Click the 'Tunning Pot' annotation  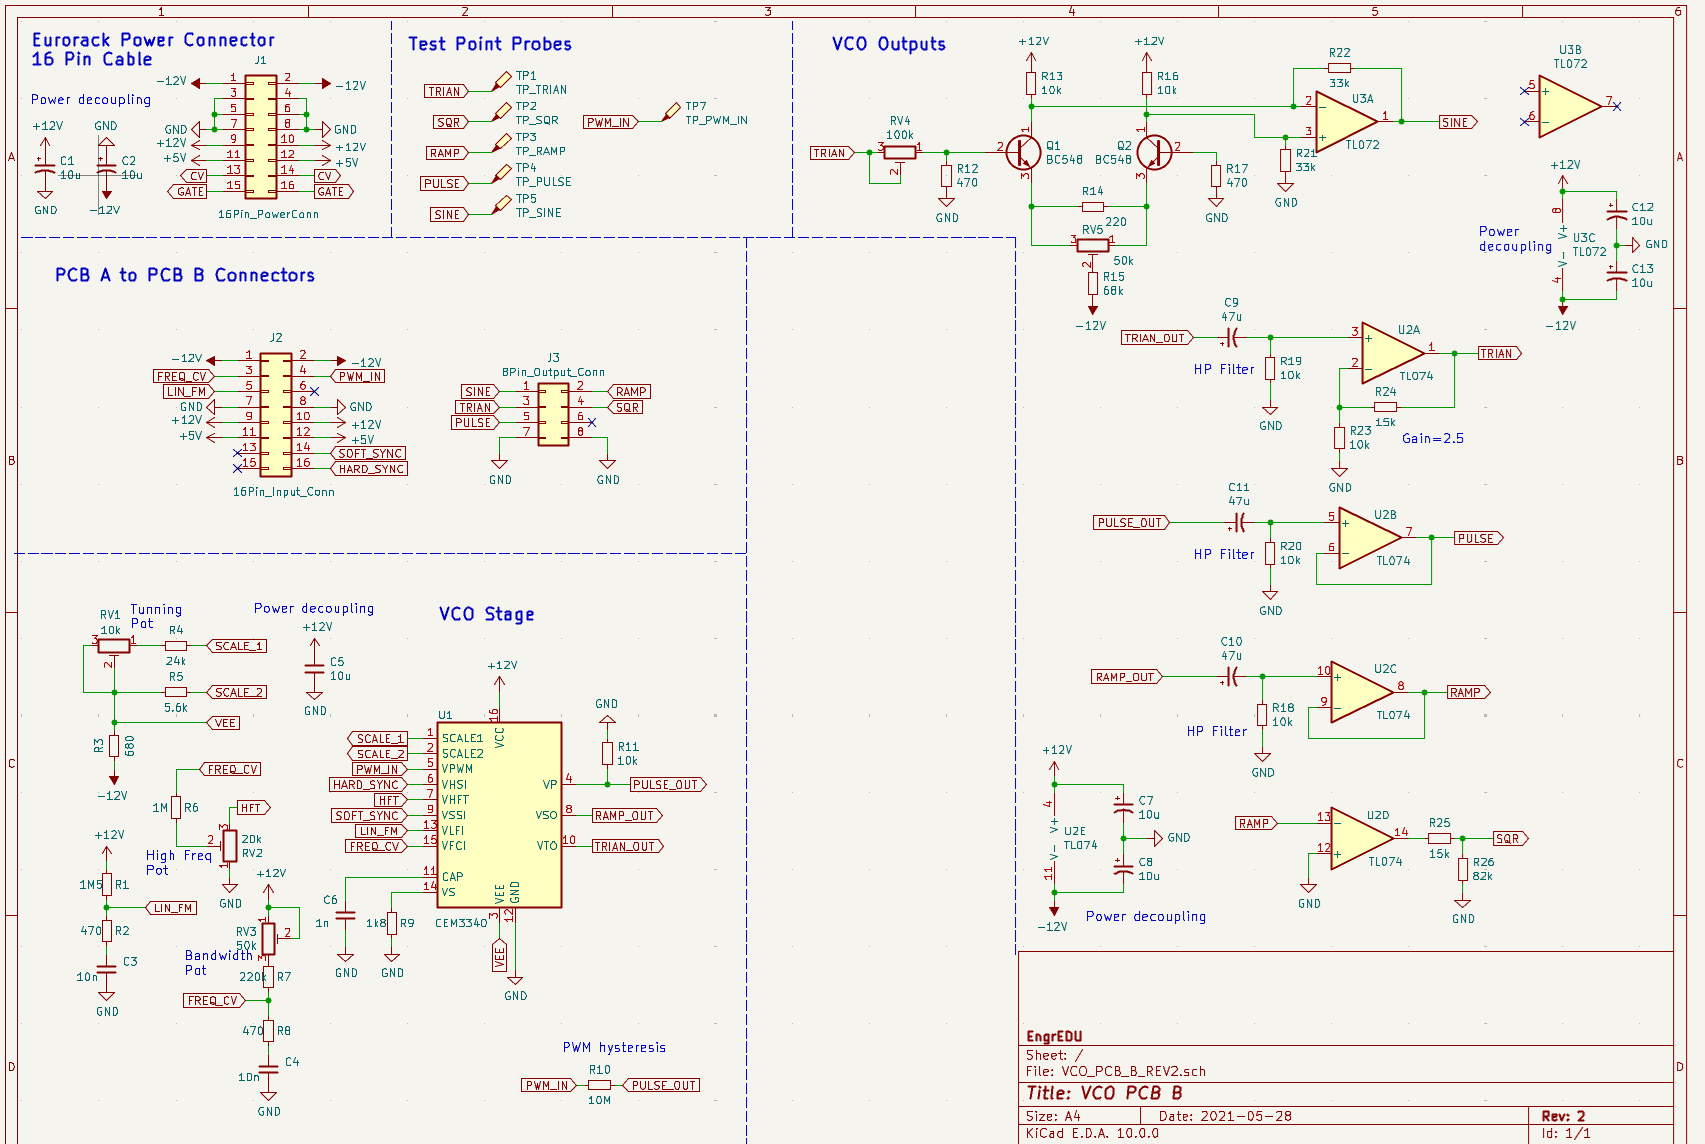[156, 616]
